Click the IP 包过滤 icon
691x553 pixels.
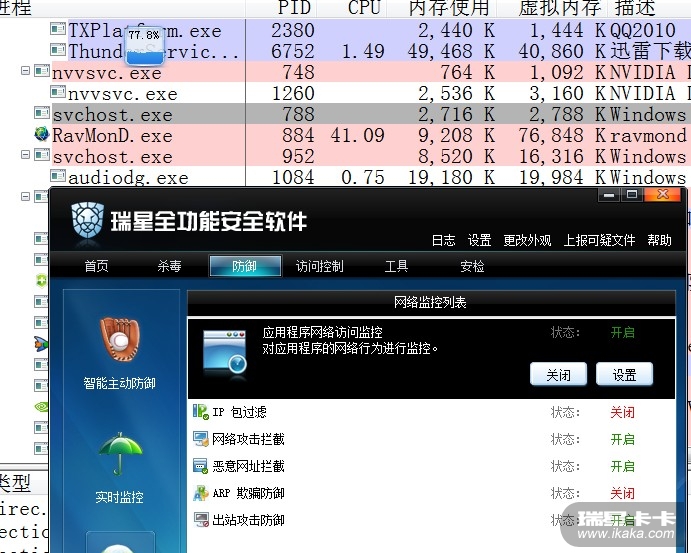click(x=201, y=412)
